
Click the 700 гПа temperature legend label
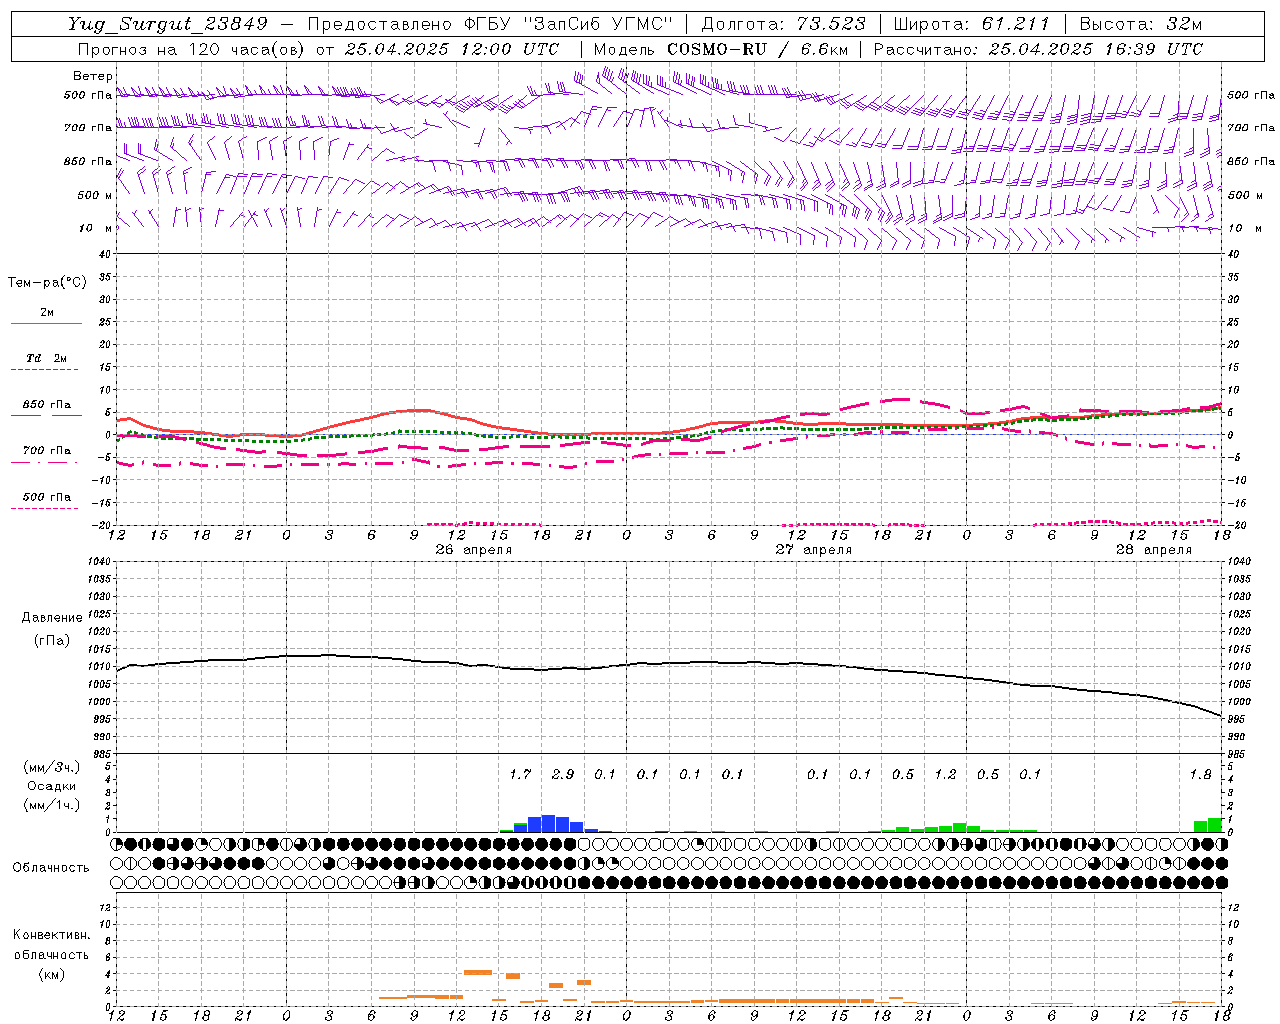click(46, 451)
